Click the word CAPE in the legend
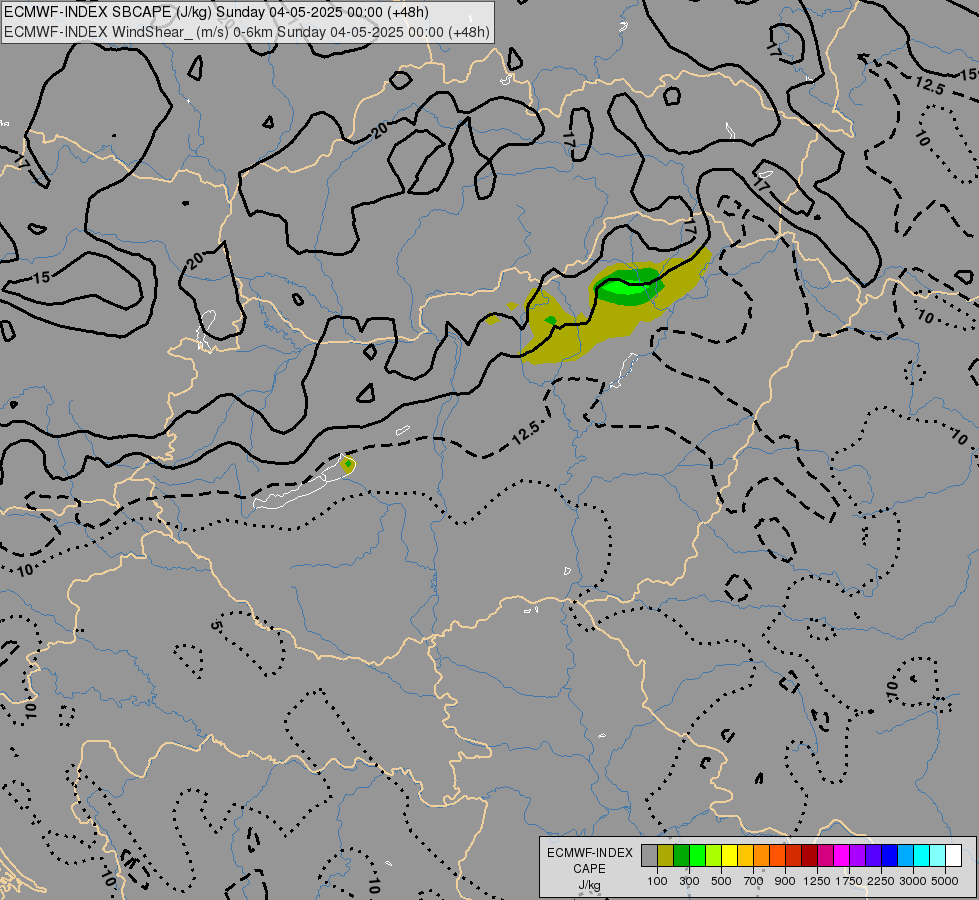Image resolution: width=979 pixels, height=900 pixels. (x=589, y=869)
